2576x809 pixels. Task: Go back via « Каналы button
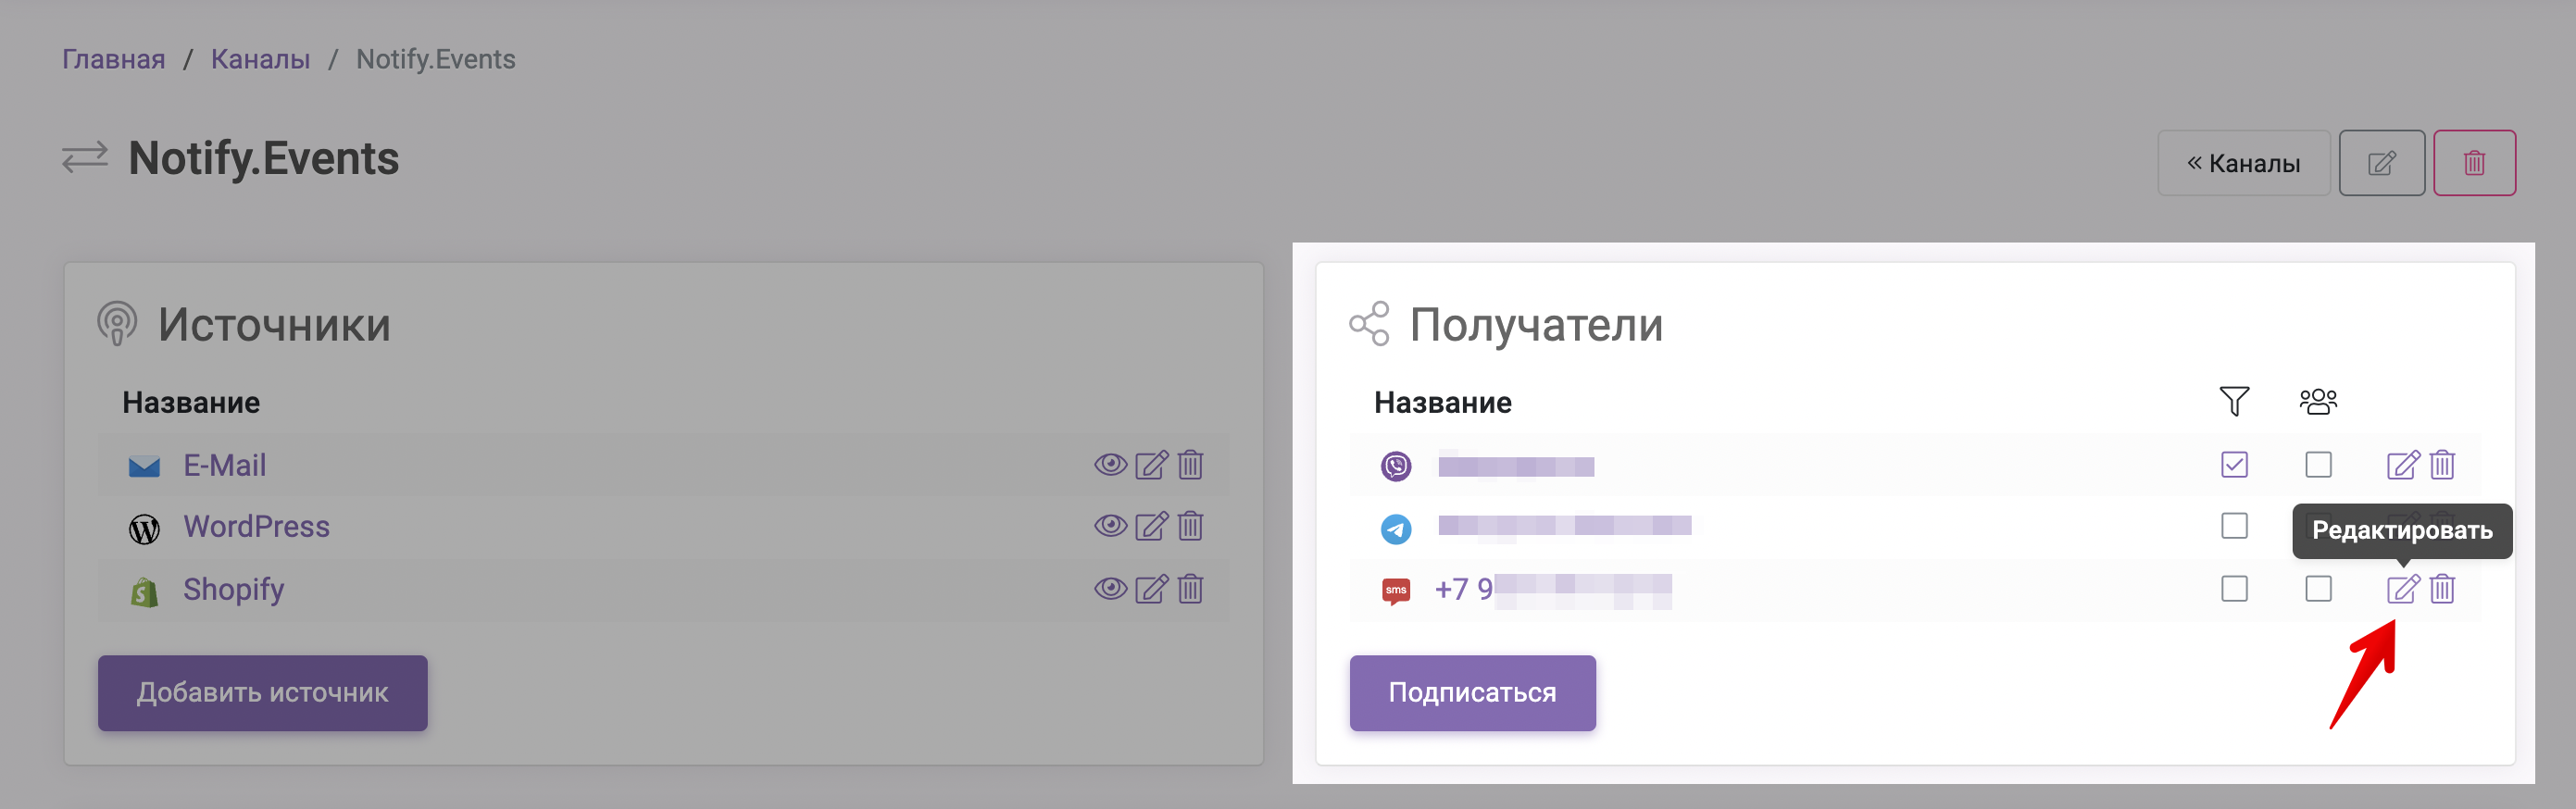pos(2244,163)
